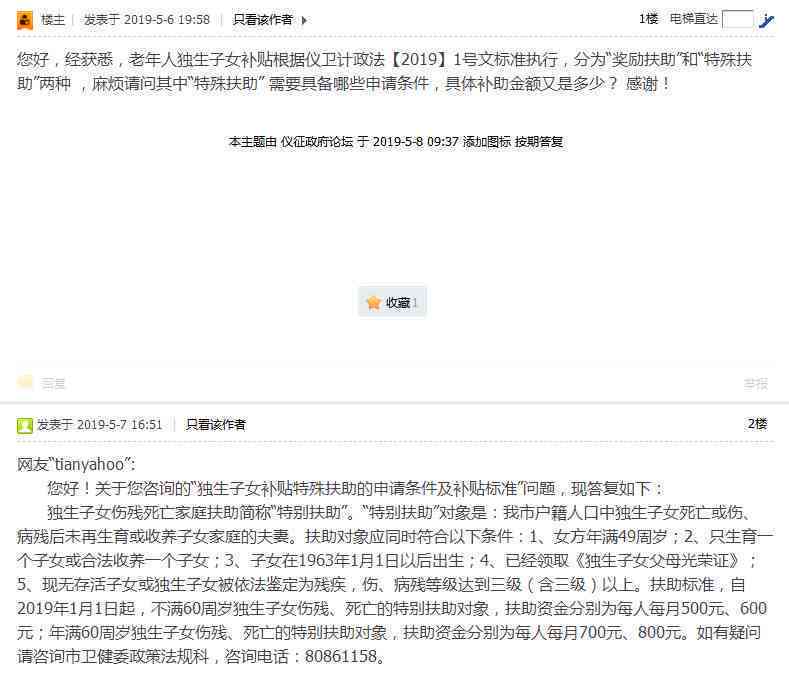Filter first post with 只看该作者
The width and height of the screenshot is (789, 675).
262,20
